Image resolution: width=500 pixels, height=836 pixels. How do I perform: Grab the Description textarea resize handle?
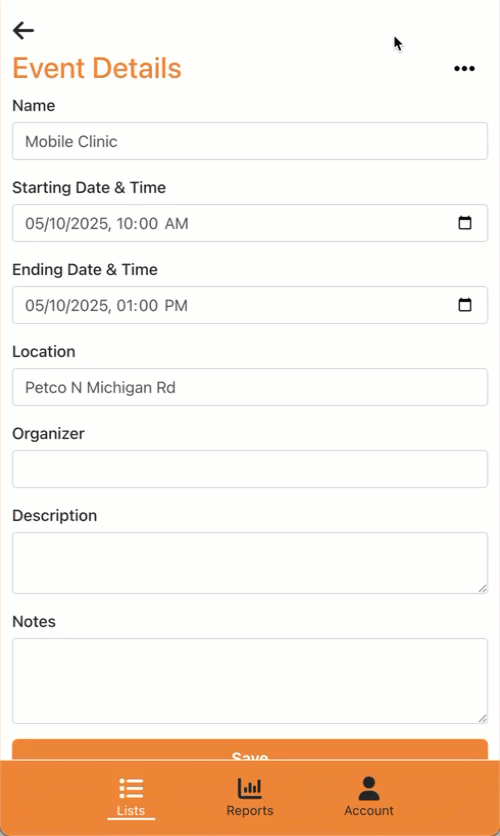click(482, 589)
